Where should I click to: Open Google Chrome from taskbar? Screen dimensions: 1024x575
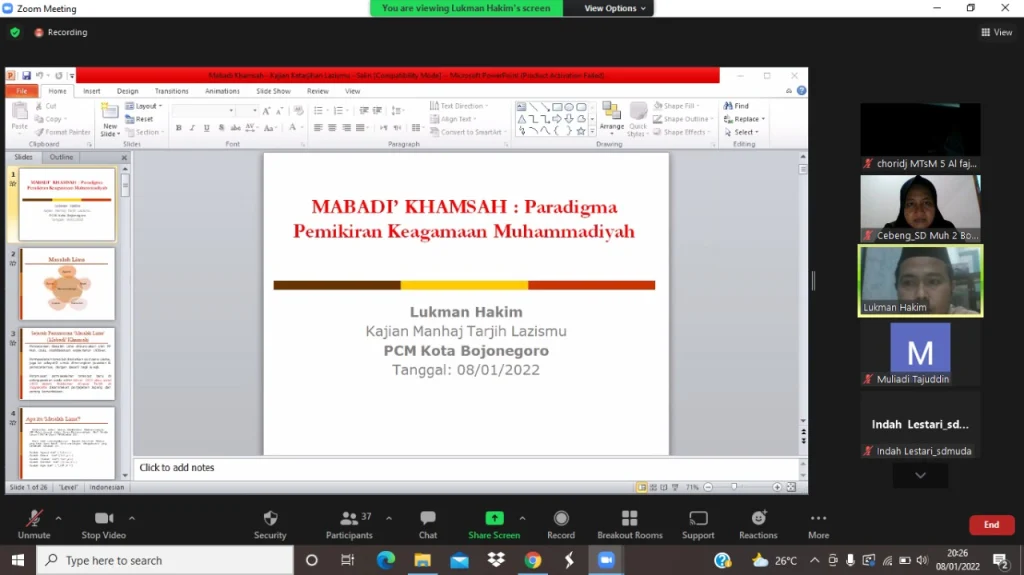point(533,560)
